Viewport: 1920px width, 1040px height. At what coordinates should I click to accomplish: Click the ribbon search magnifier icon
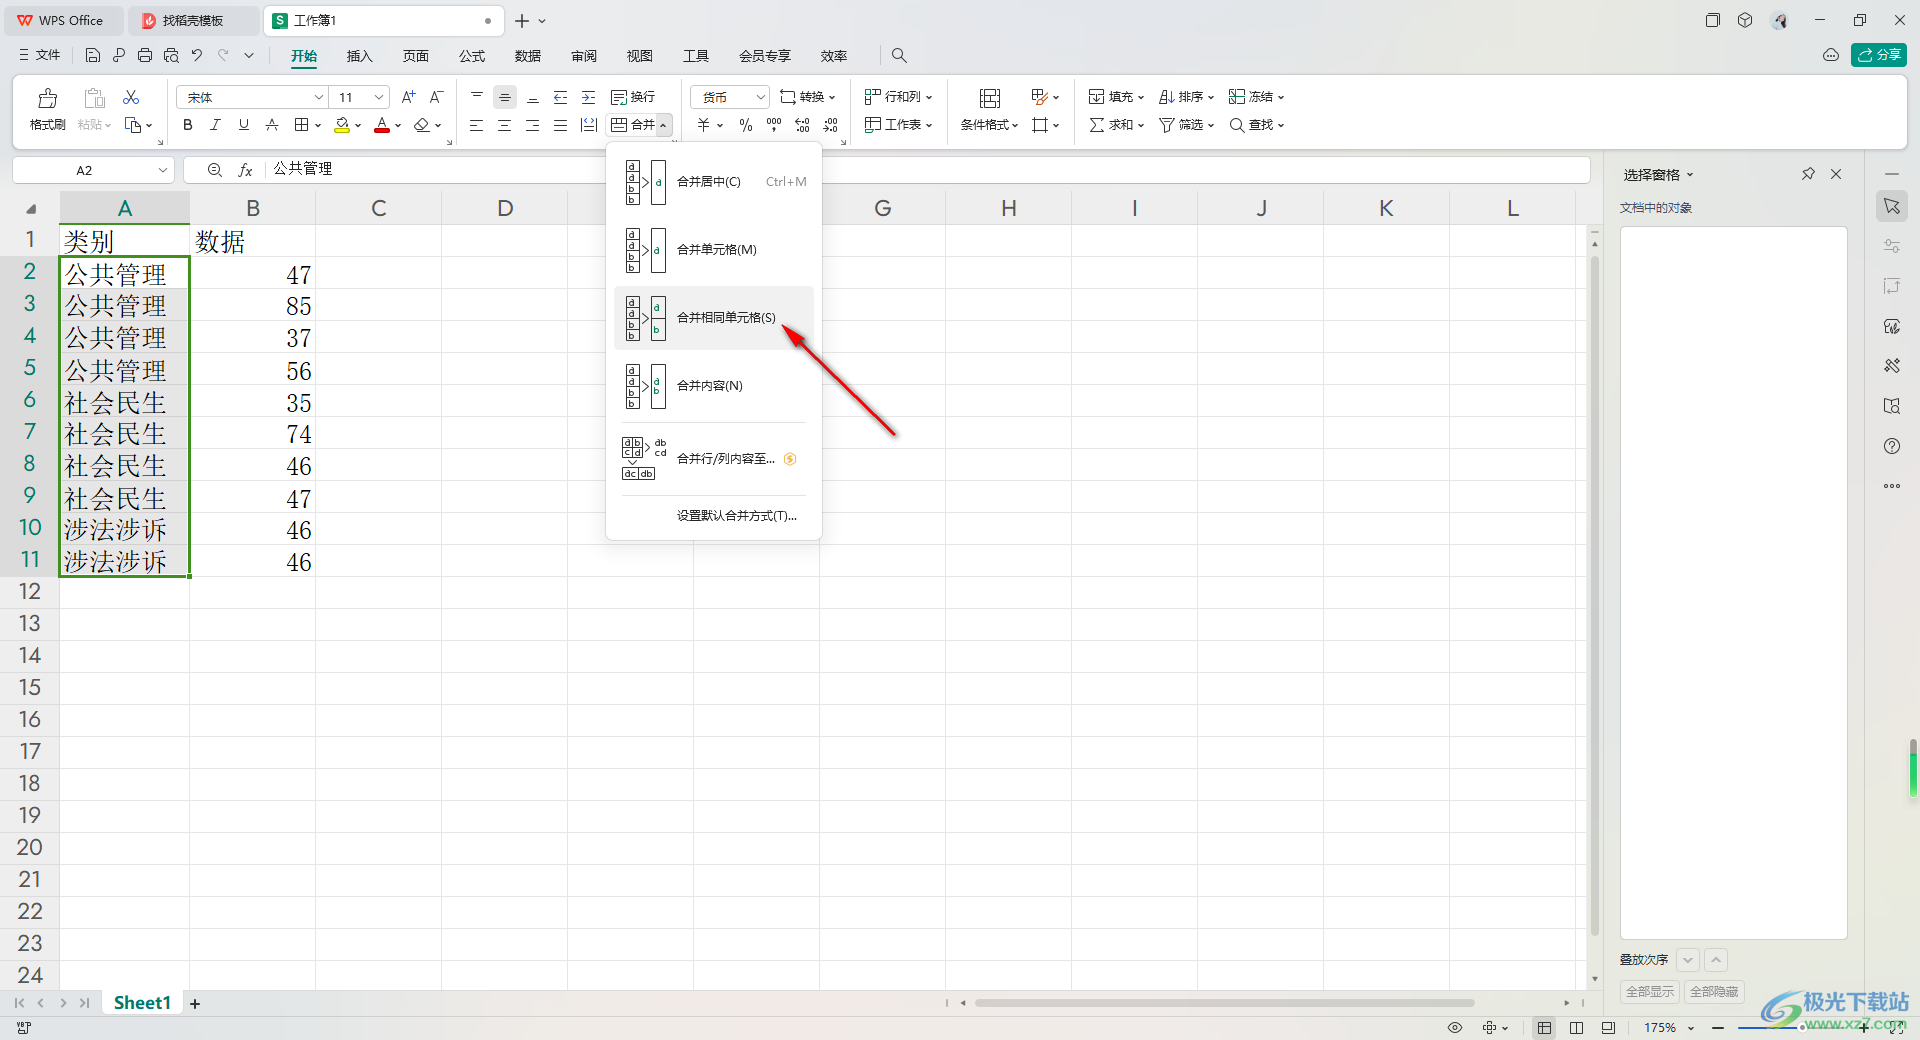coord(899,56)
